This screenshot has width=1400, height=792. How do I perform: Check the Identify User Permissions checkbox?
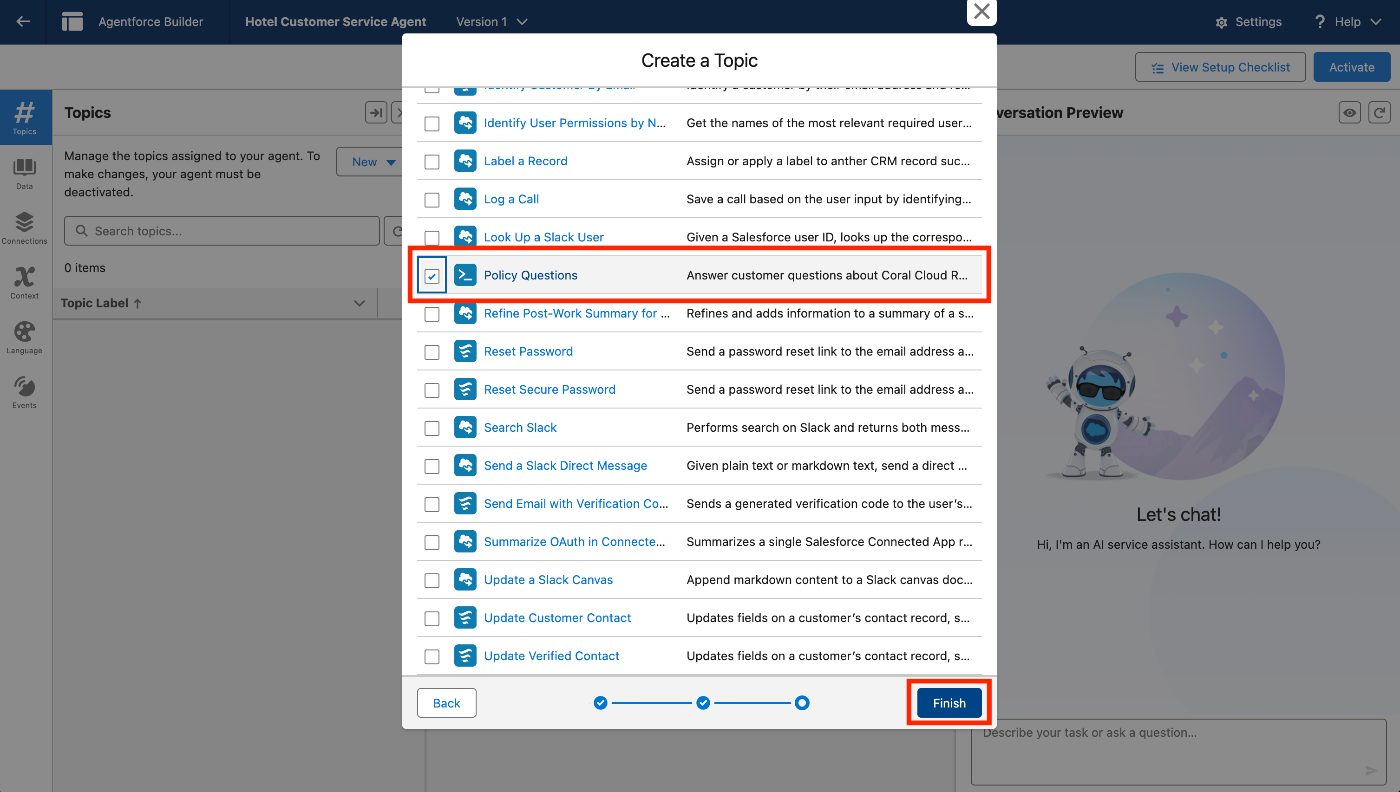tap(432, 124)
